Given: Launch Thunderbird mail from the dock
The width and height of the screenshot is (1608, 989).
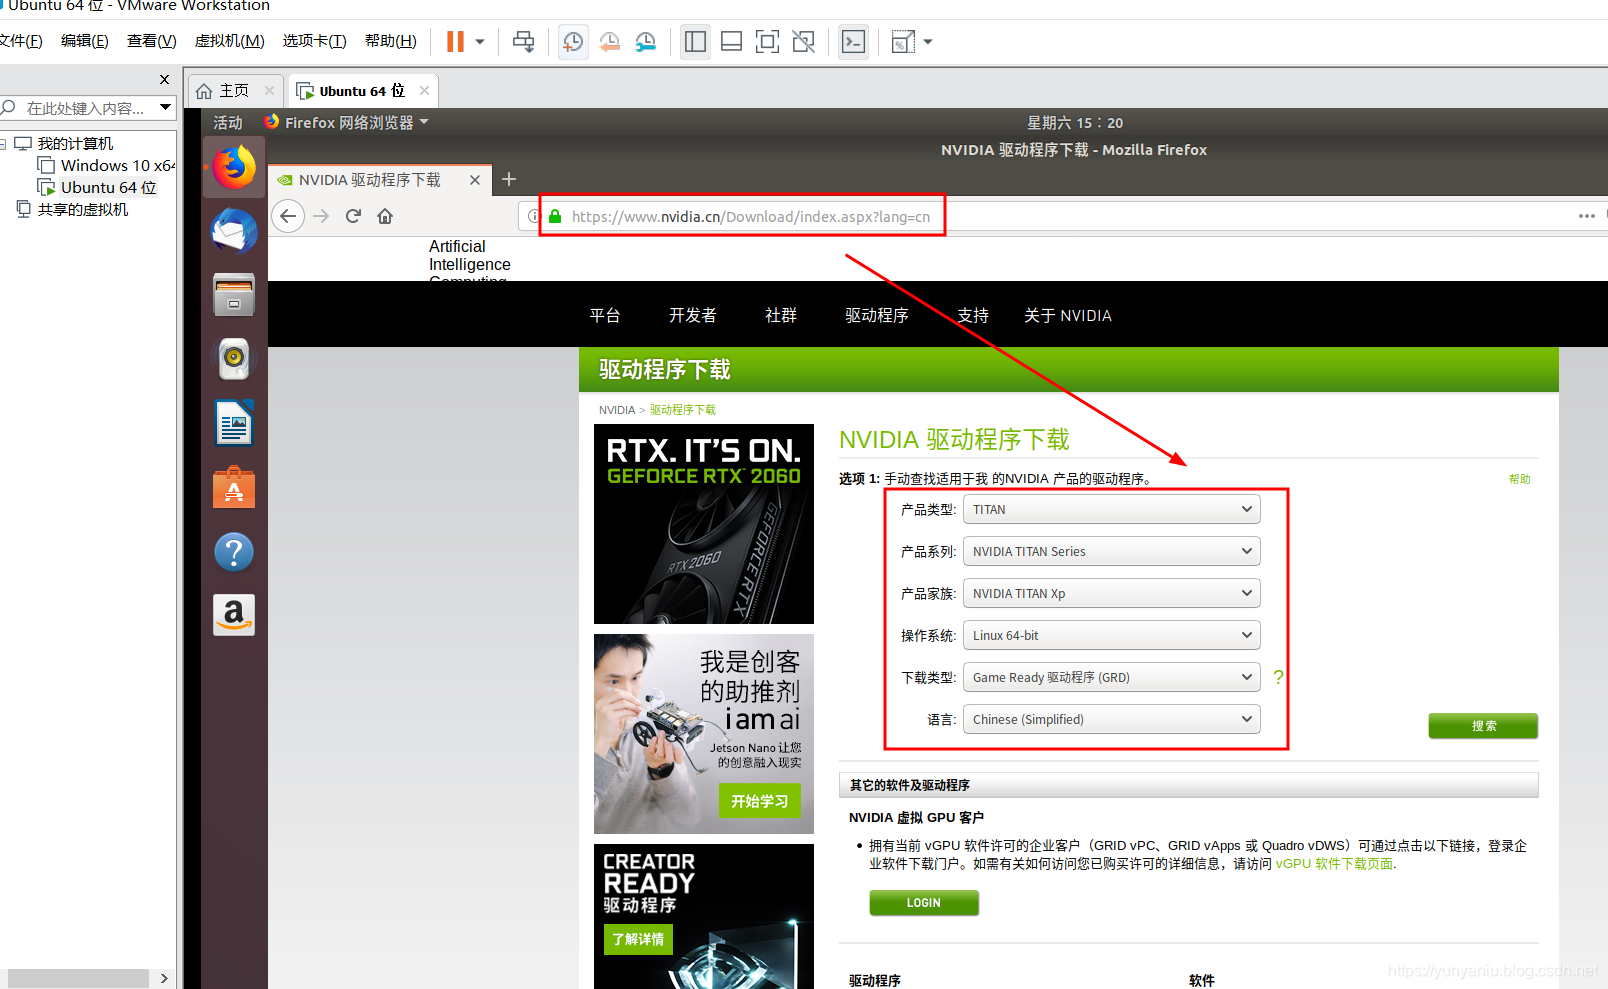Looking at the screenshot, I should click(234, 231).
